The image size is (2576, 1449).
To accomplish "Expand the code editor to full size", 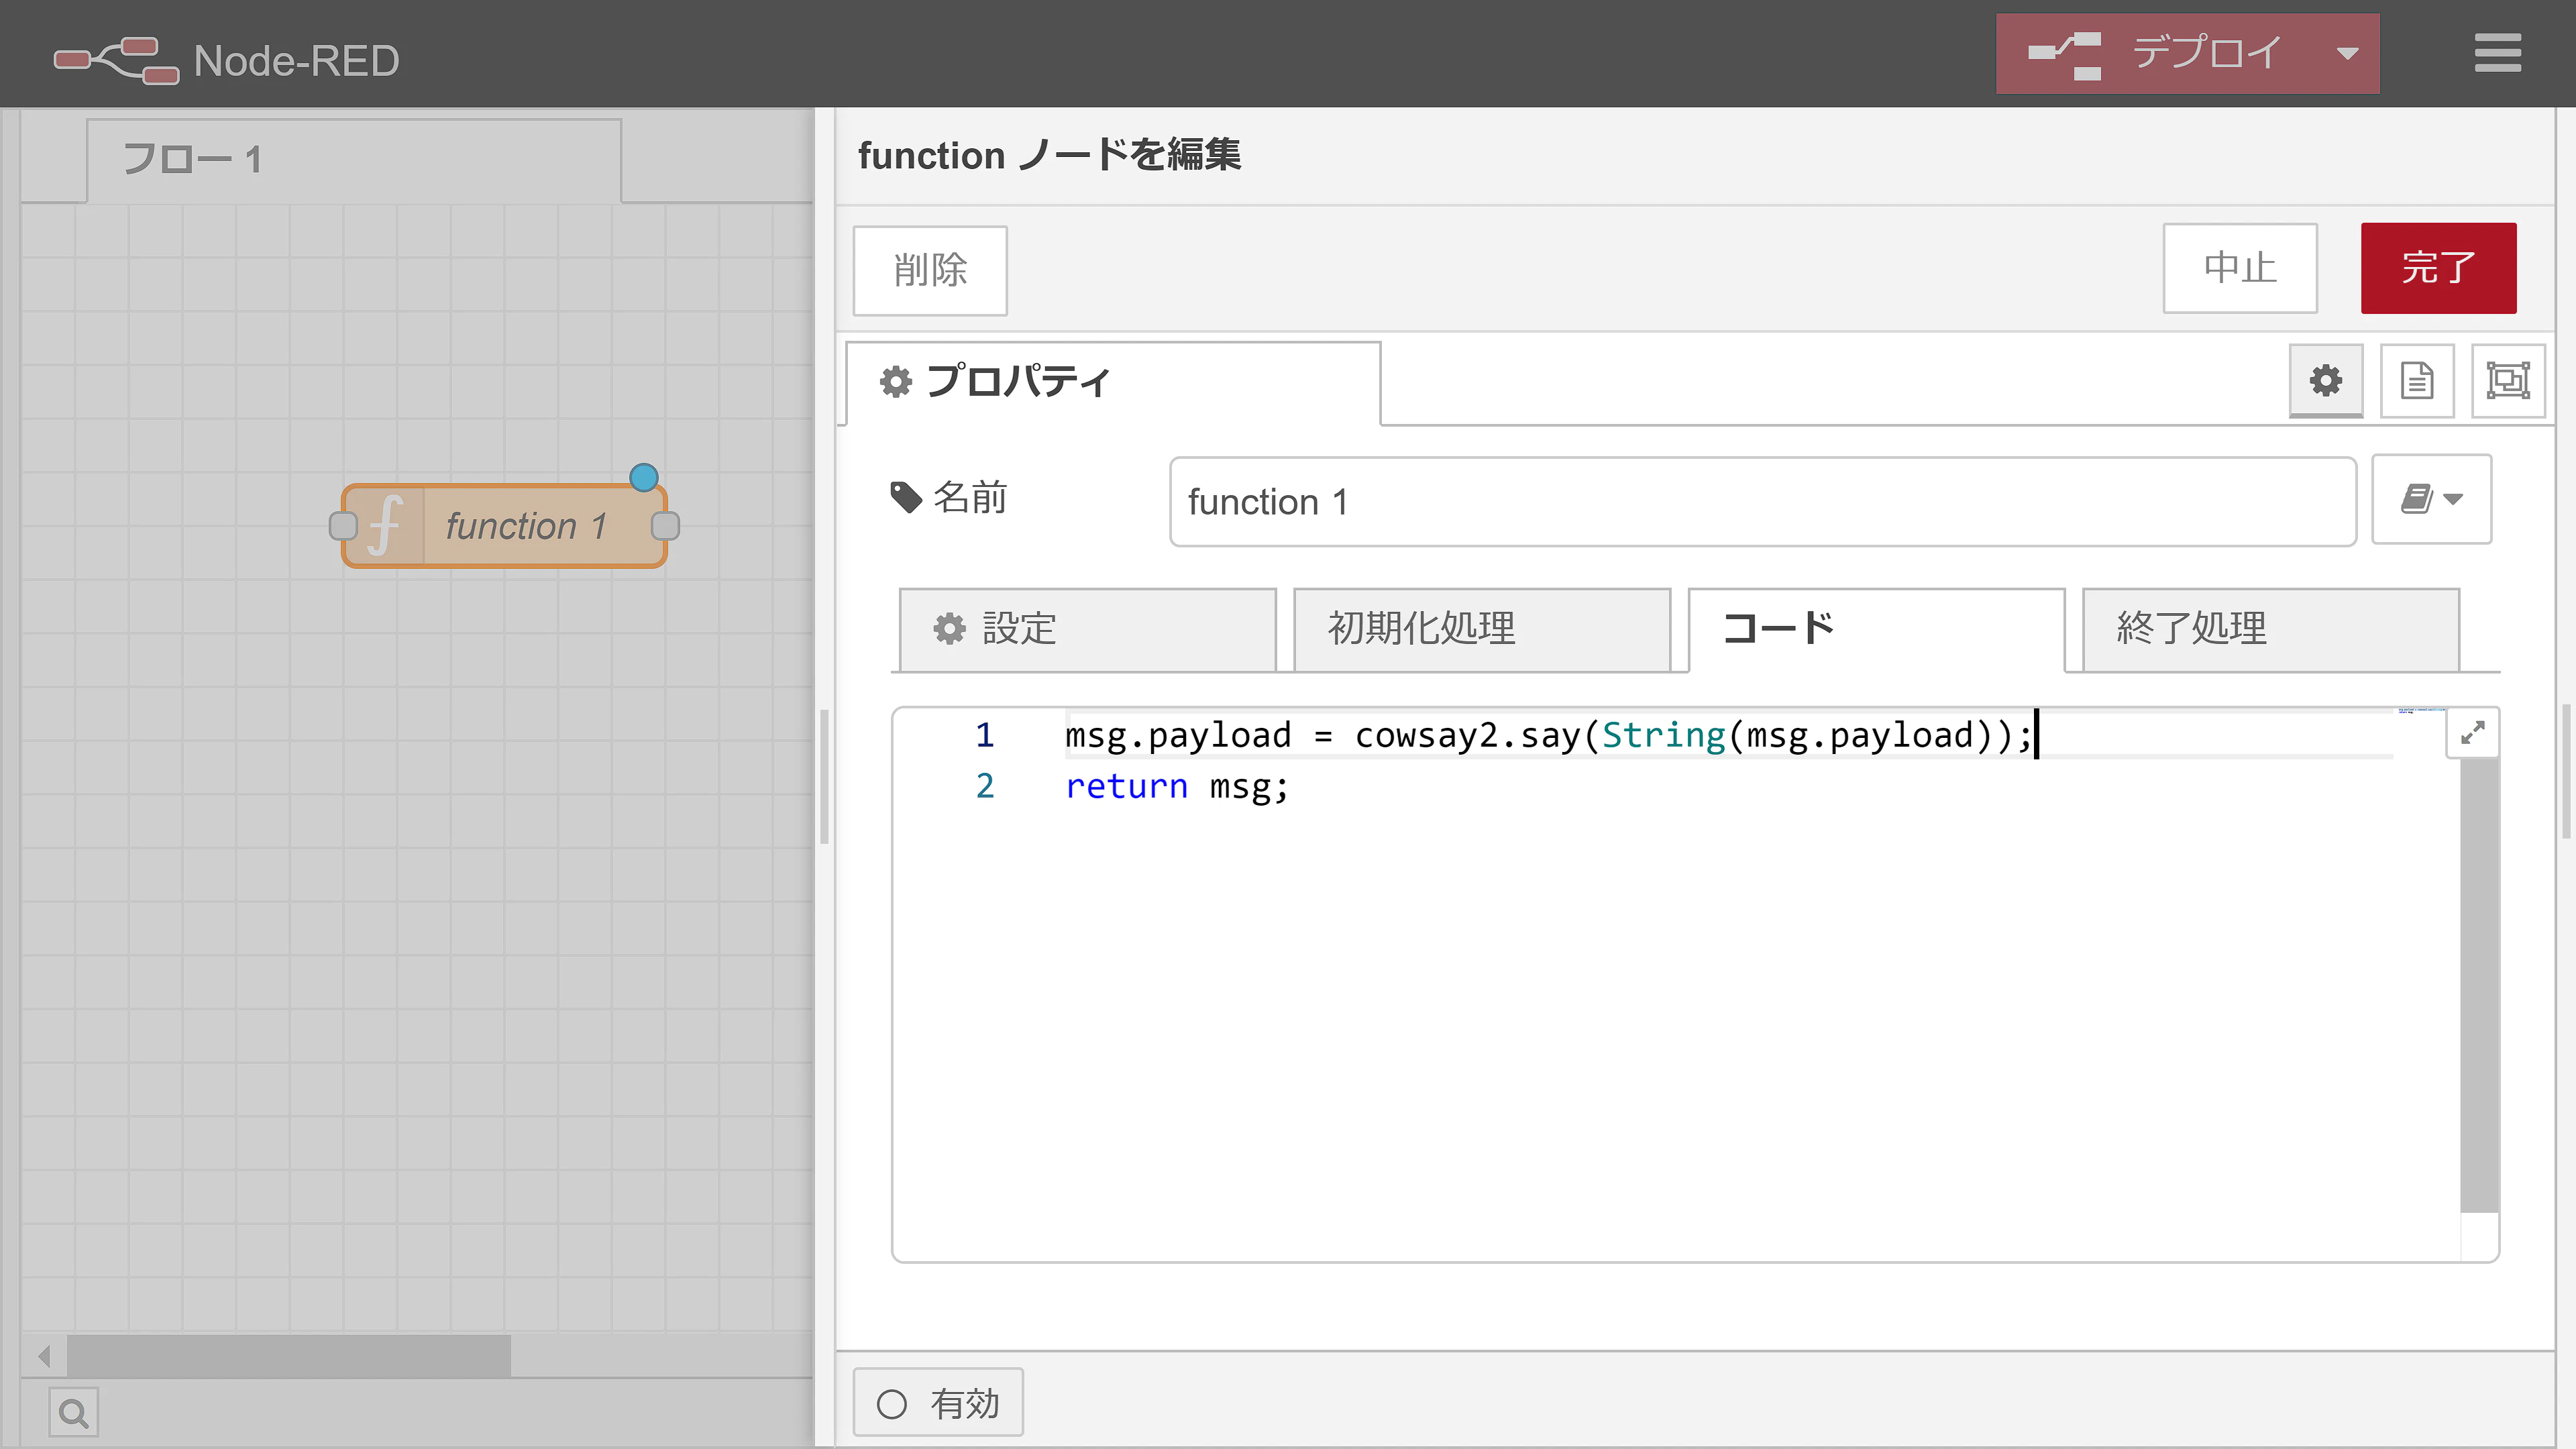I will (2472, 733).
